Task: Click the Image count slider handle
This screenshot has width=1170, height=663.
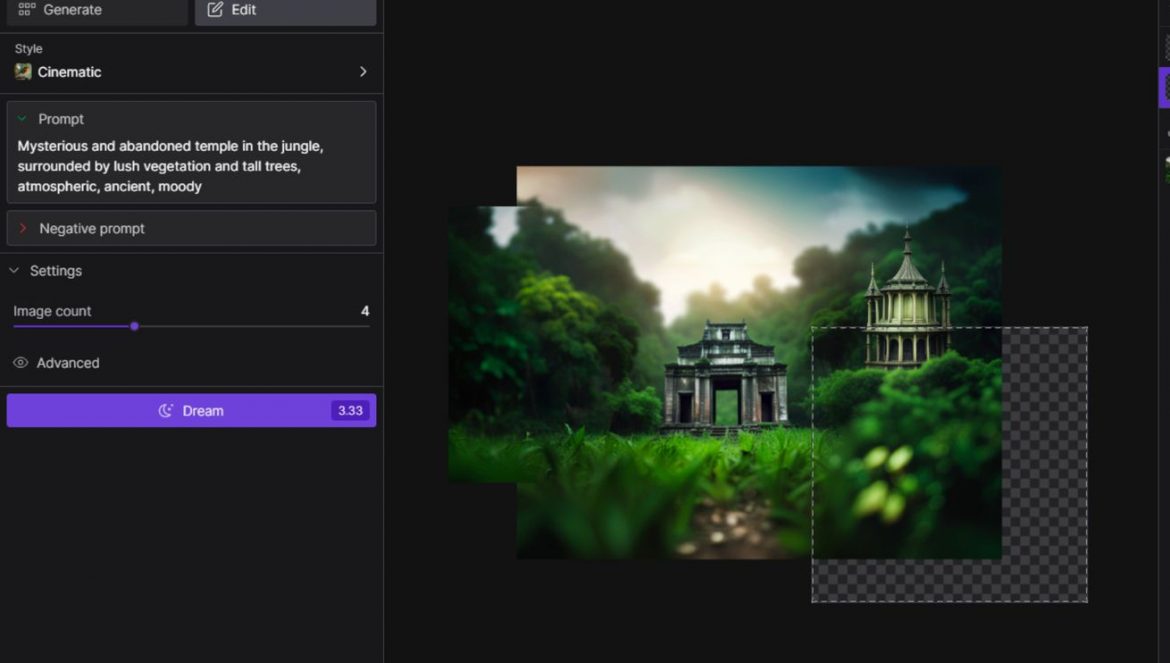Action: (134, 326)
